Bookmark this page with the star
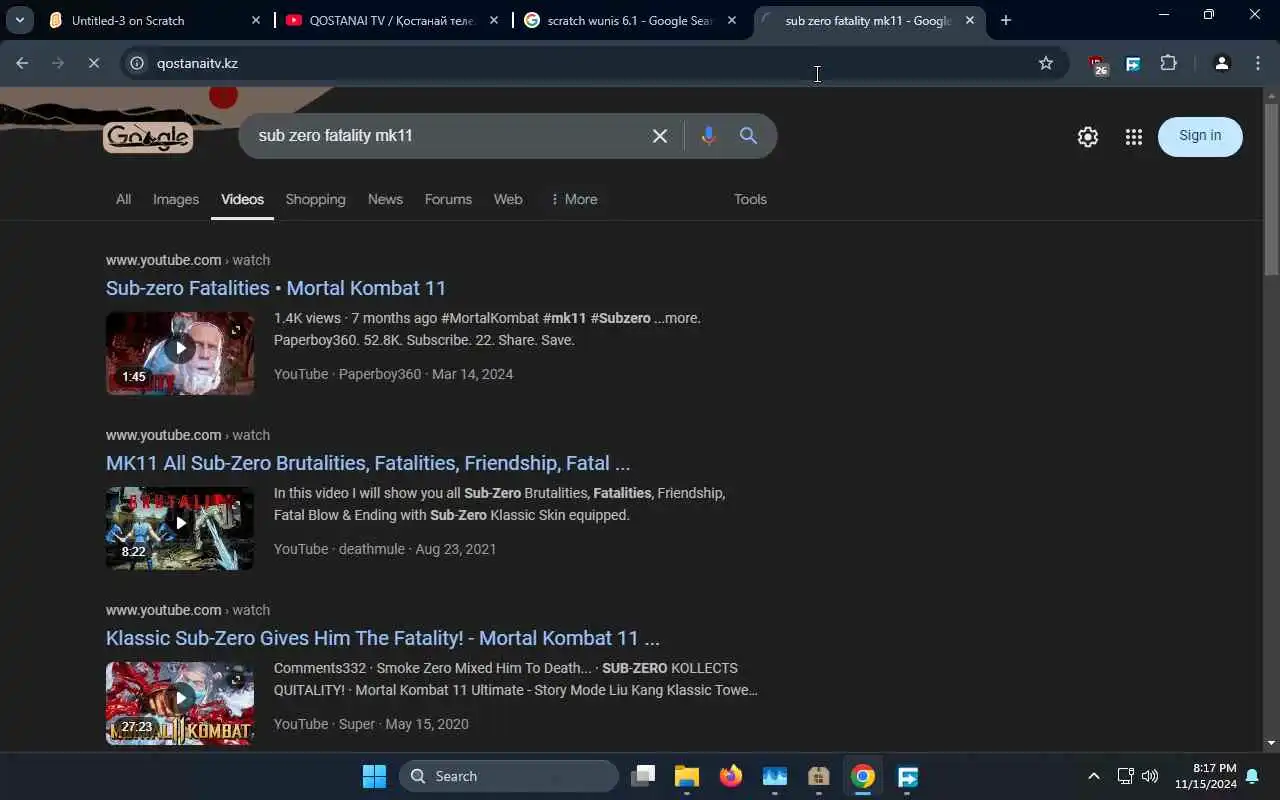The width and height of the screenshot is (1280, 800). tap(1046, 63)
